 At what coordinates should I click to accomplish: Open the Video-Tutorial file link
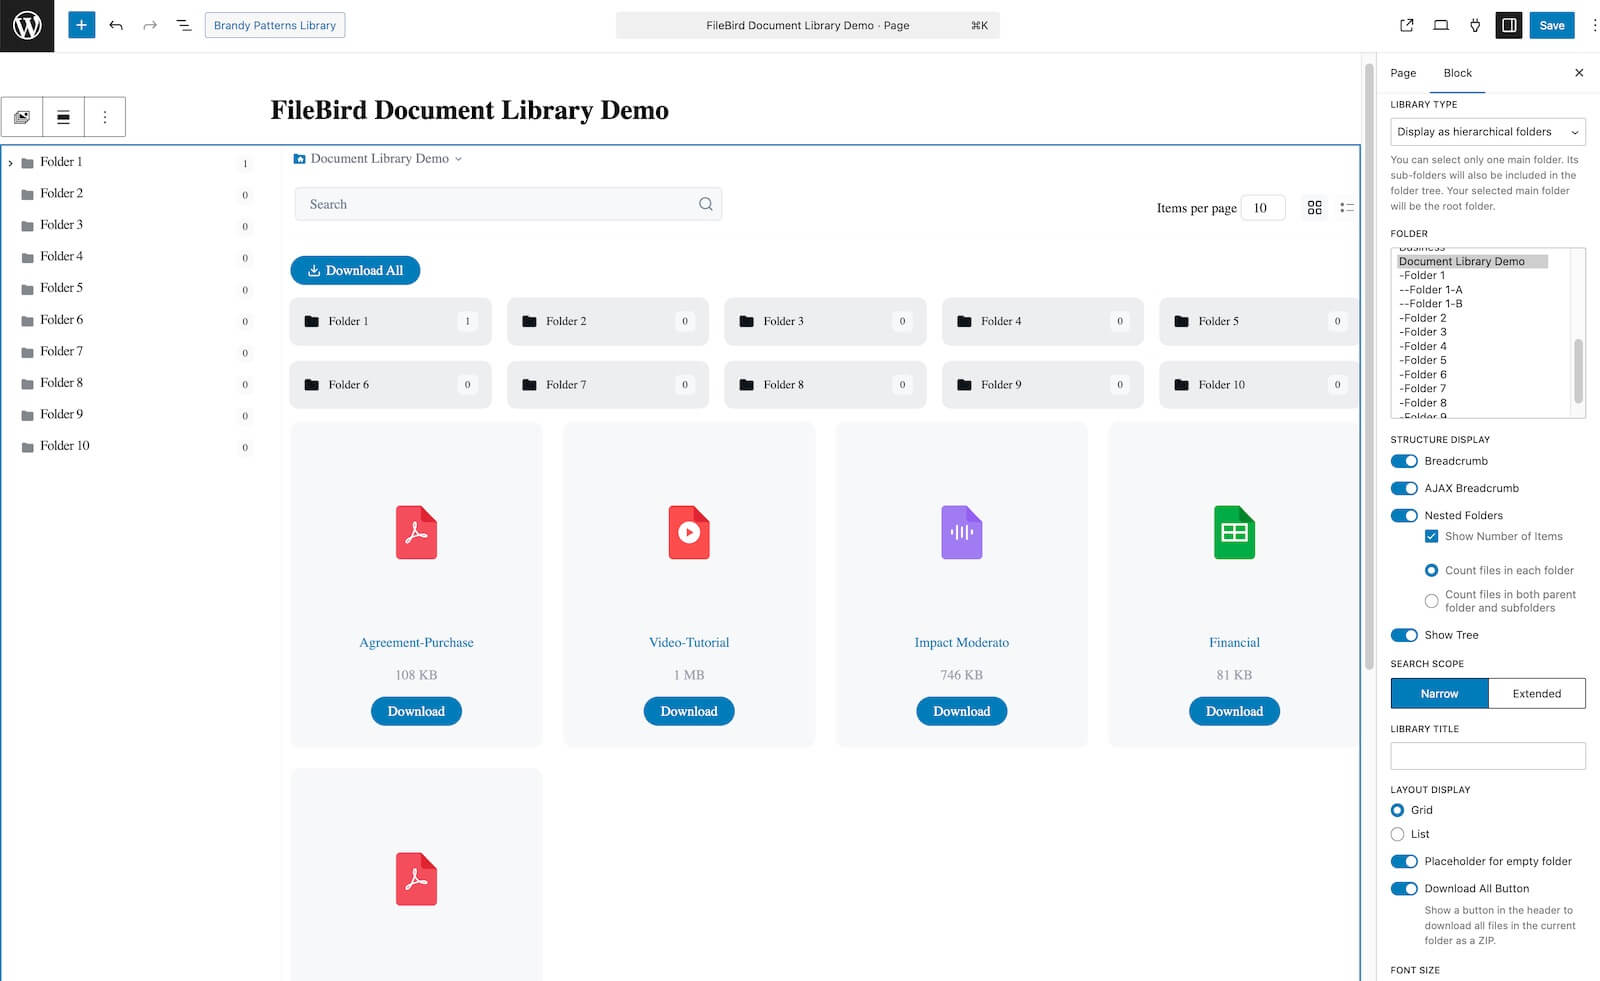(x=689, y=642)
